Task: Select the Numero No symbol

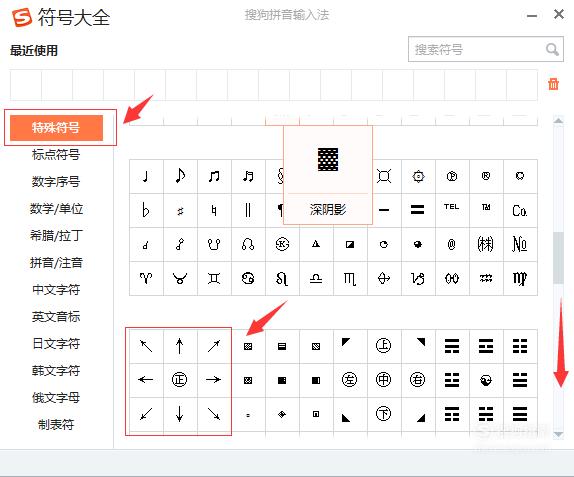Action: (520, 244)
